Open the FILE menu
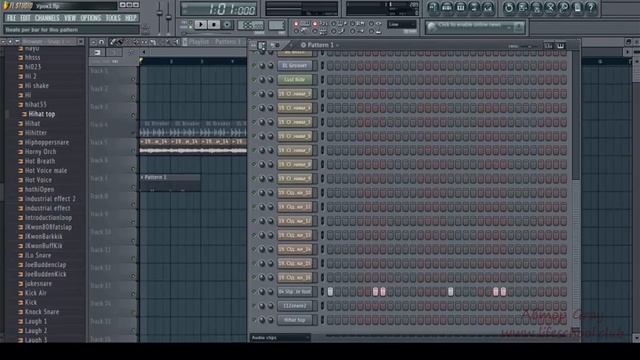This screenshot has height=360, width=640. pos(11,18)
